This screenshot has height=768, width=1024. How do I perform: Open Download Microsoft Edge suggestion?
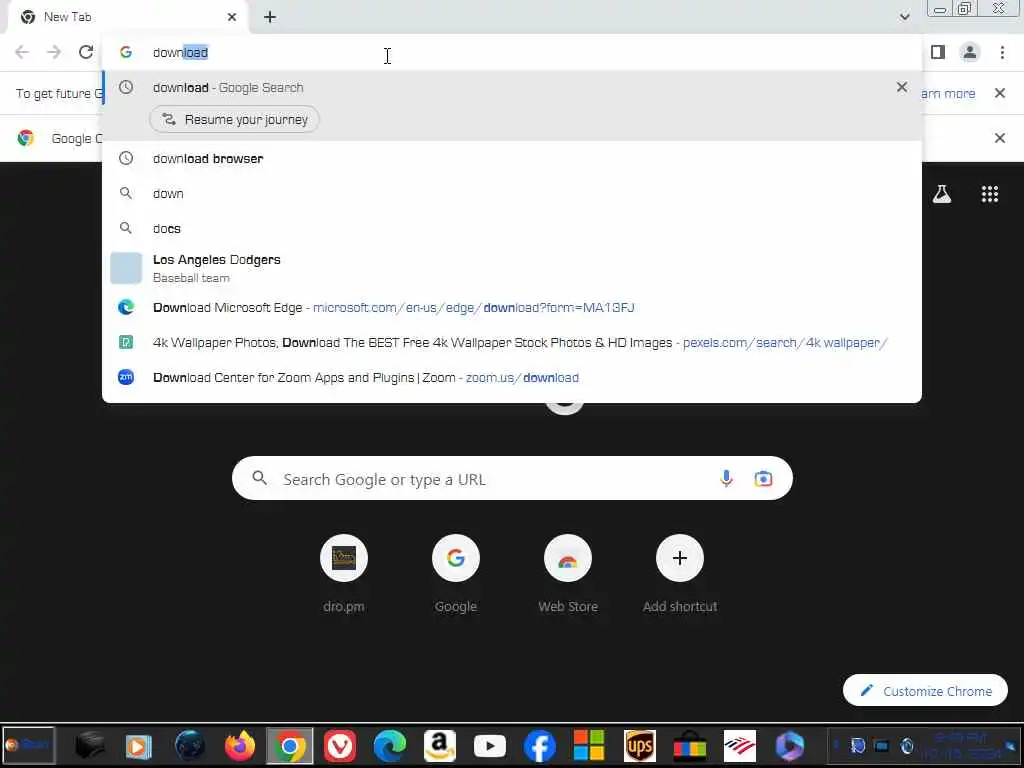click(512, 308)
